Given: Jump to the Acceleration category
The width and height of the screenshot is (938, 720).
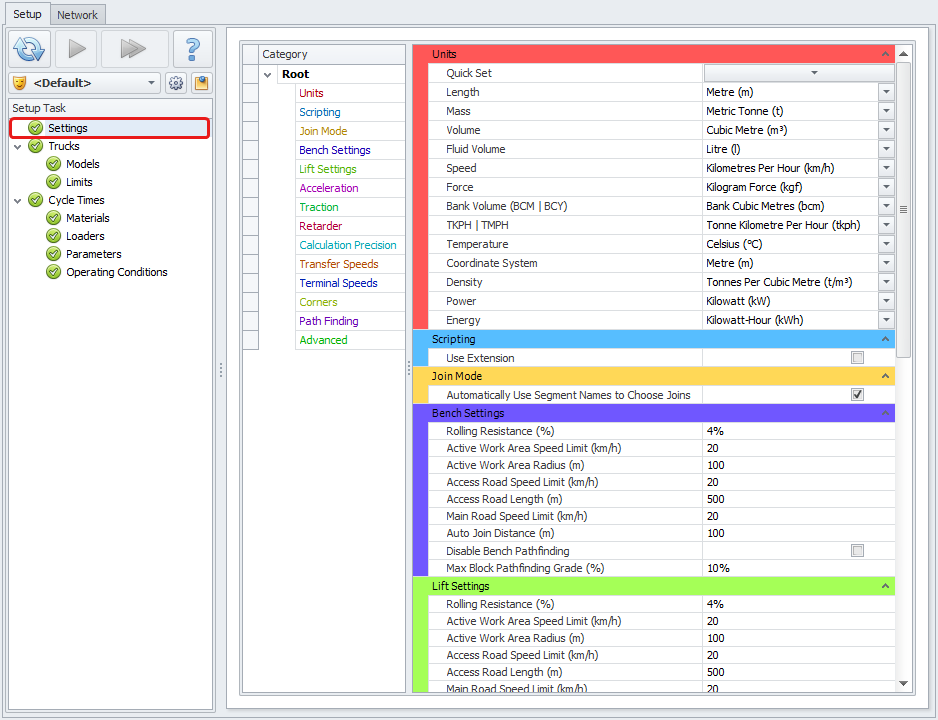Looking at the screenshot, I should coord(328,188).
